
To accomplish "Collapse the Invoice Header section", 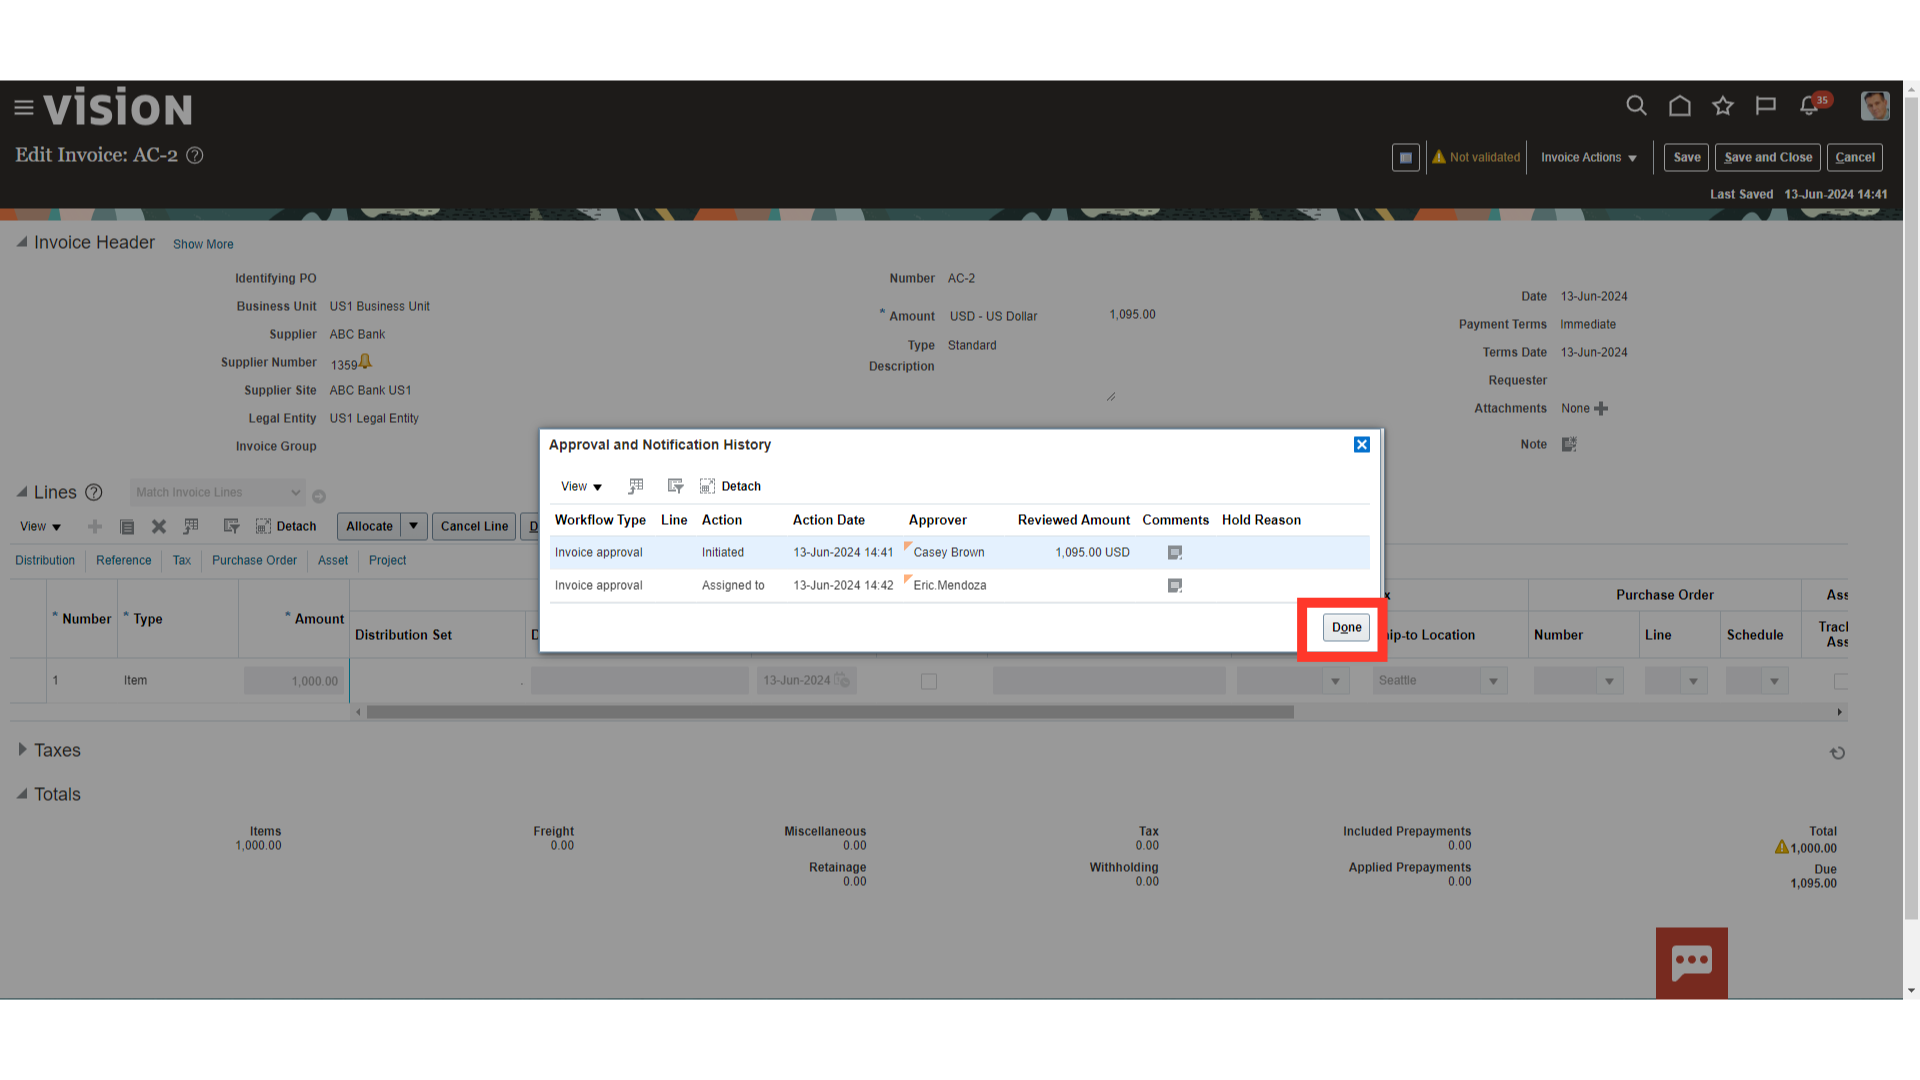I will click(x=22, y=242).
